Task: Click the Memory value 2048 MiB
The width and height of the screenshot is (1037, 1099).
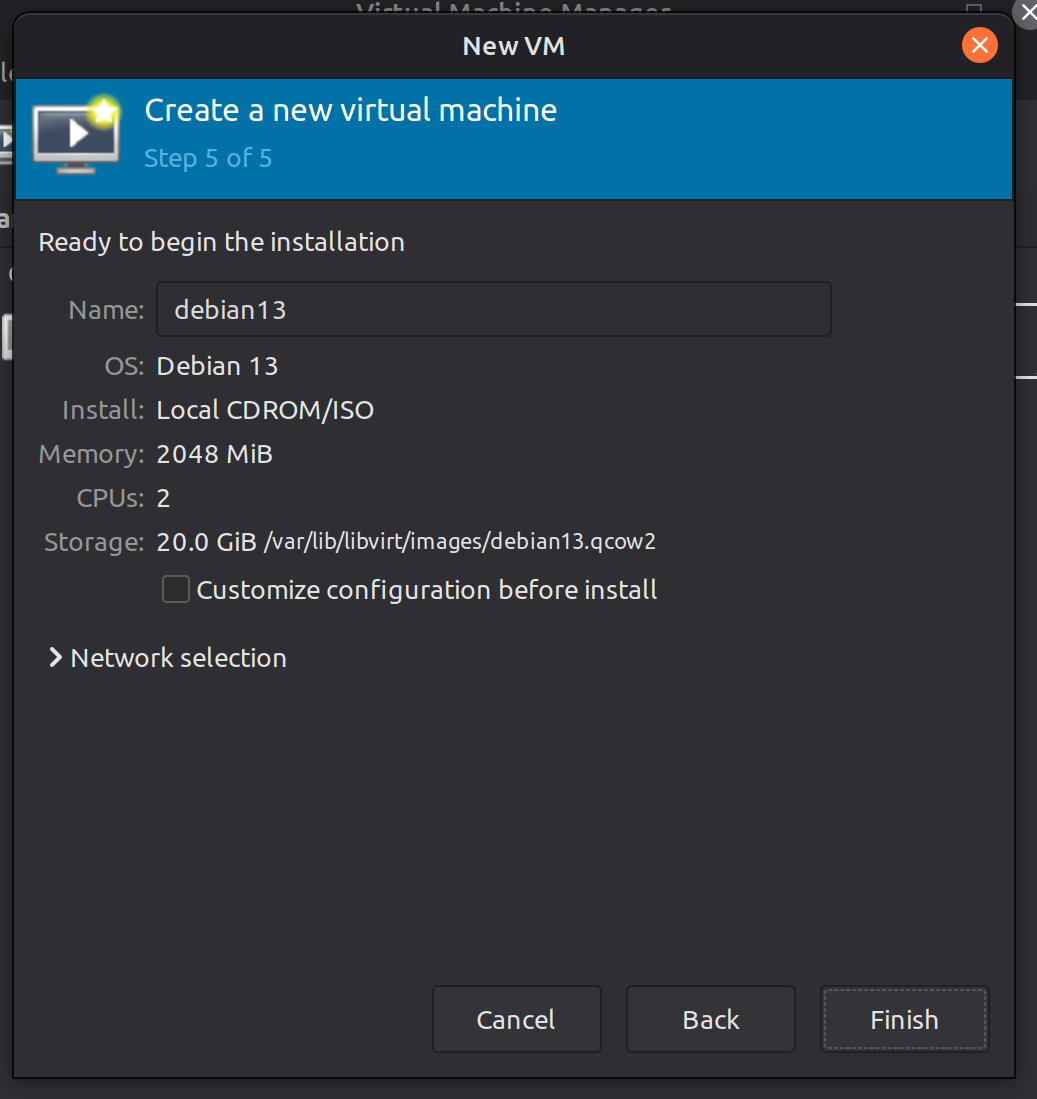Action: pos(214,454)
